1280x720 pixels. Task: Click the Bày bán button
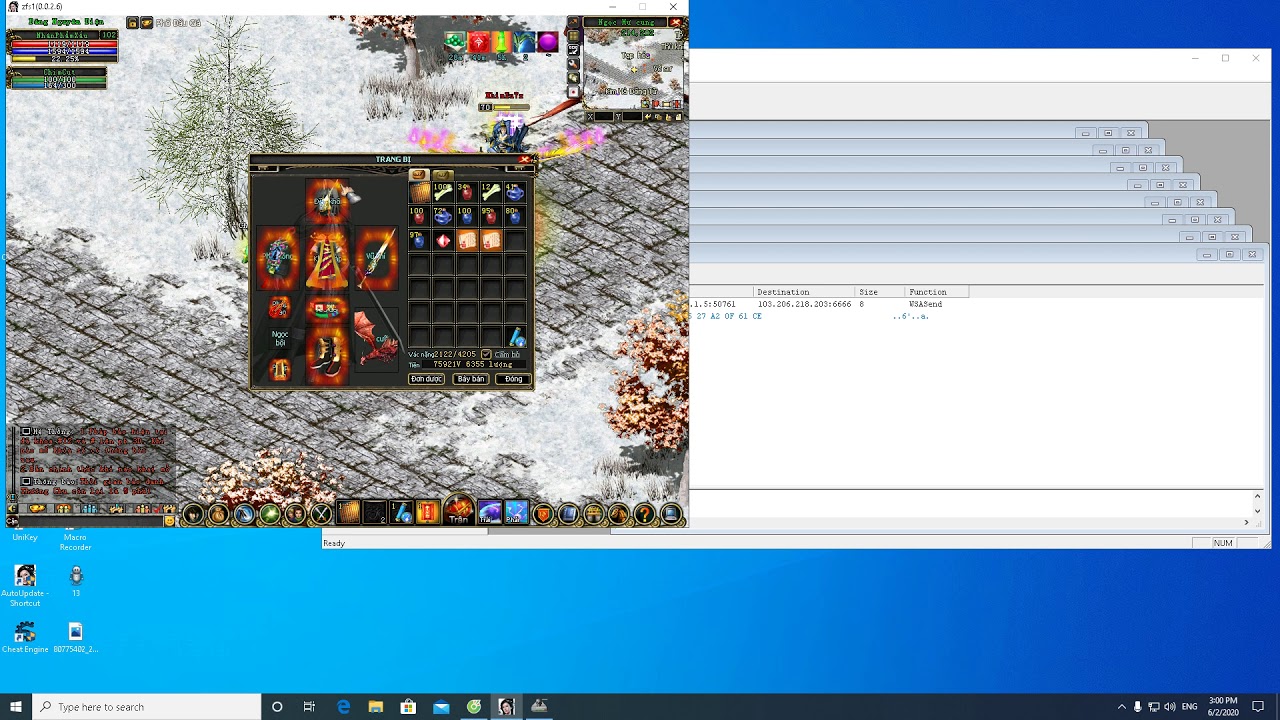[470, 379]
